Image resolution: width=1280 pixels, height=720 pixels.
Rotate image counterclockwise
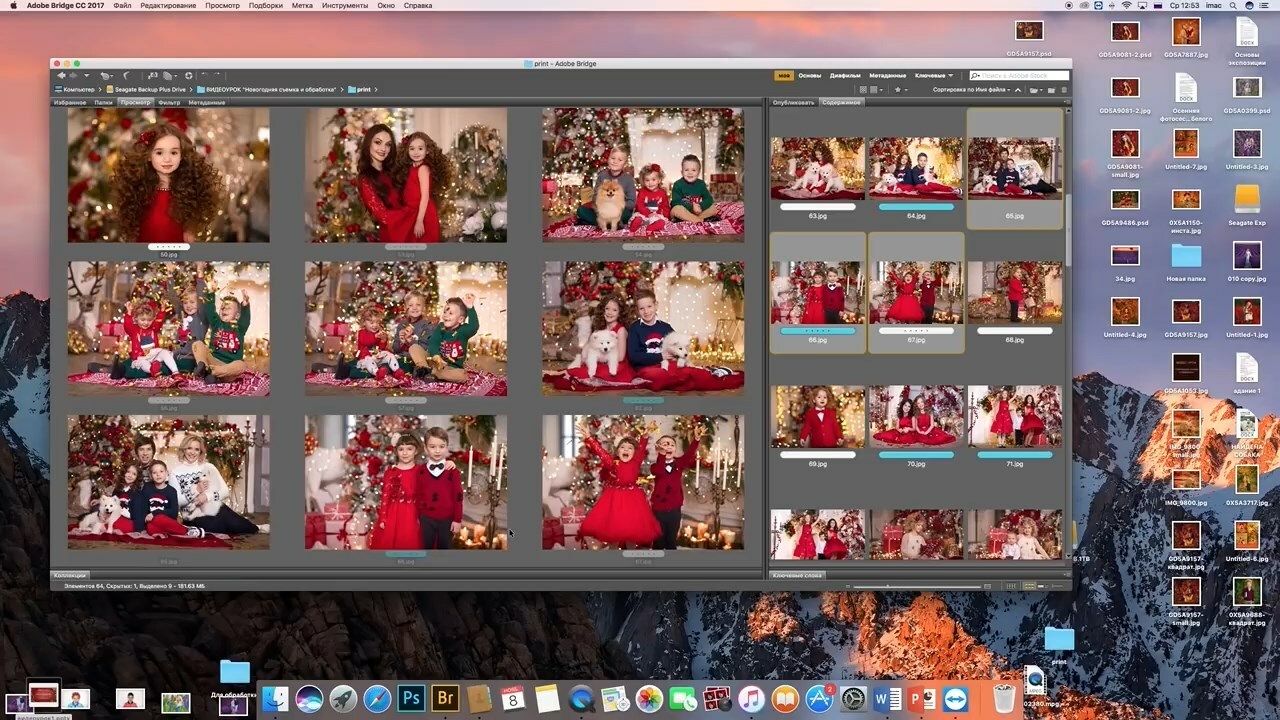[x=206, y=75]
